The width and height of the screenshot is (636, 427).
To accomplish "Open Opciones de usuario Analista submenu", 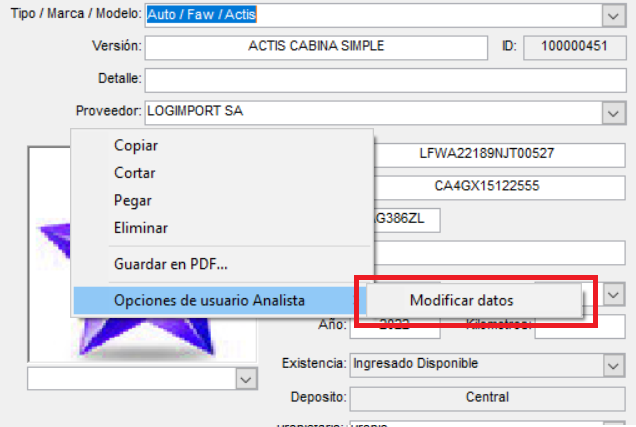I will [209, 300].
